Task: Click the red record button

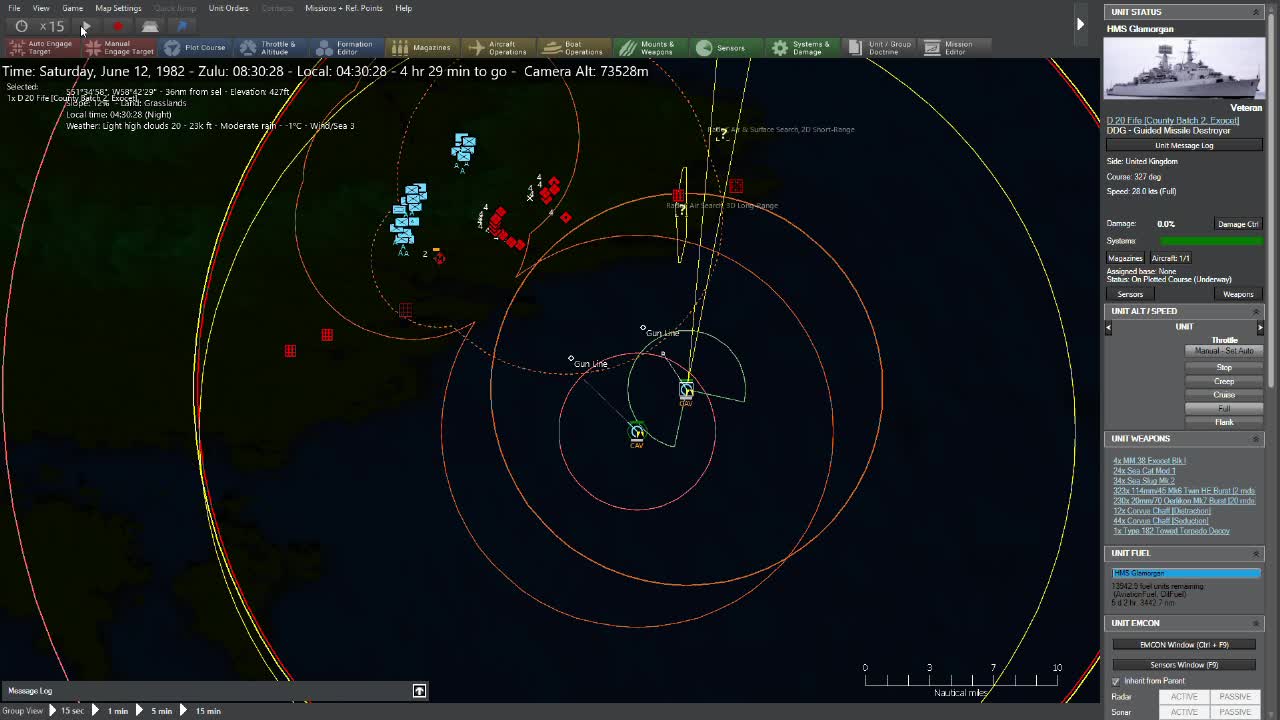Action: click(x=118, y=26)
